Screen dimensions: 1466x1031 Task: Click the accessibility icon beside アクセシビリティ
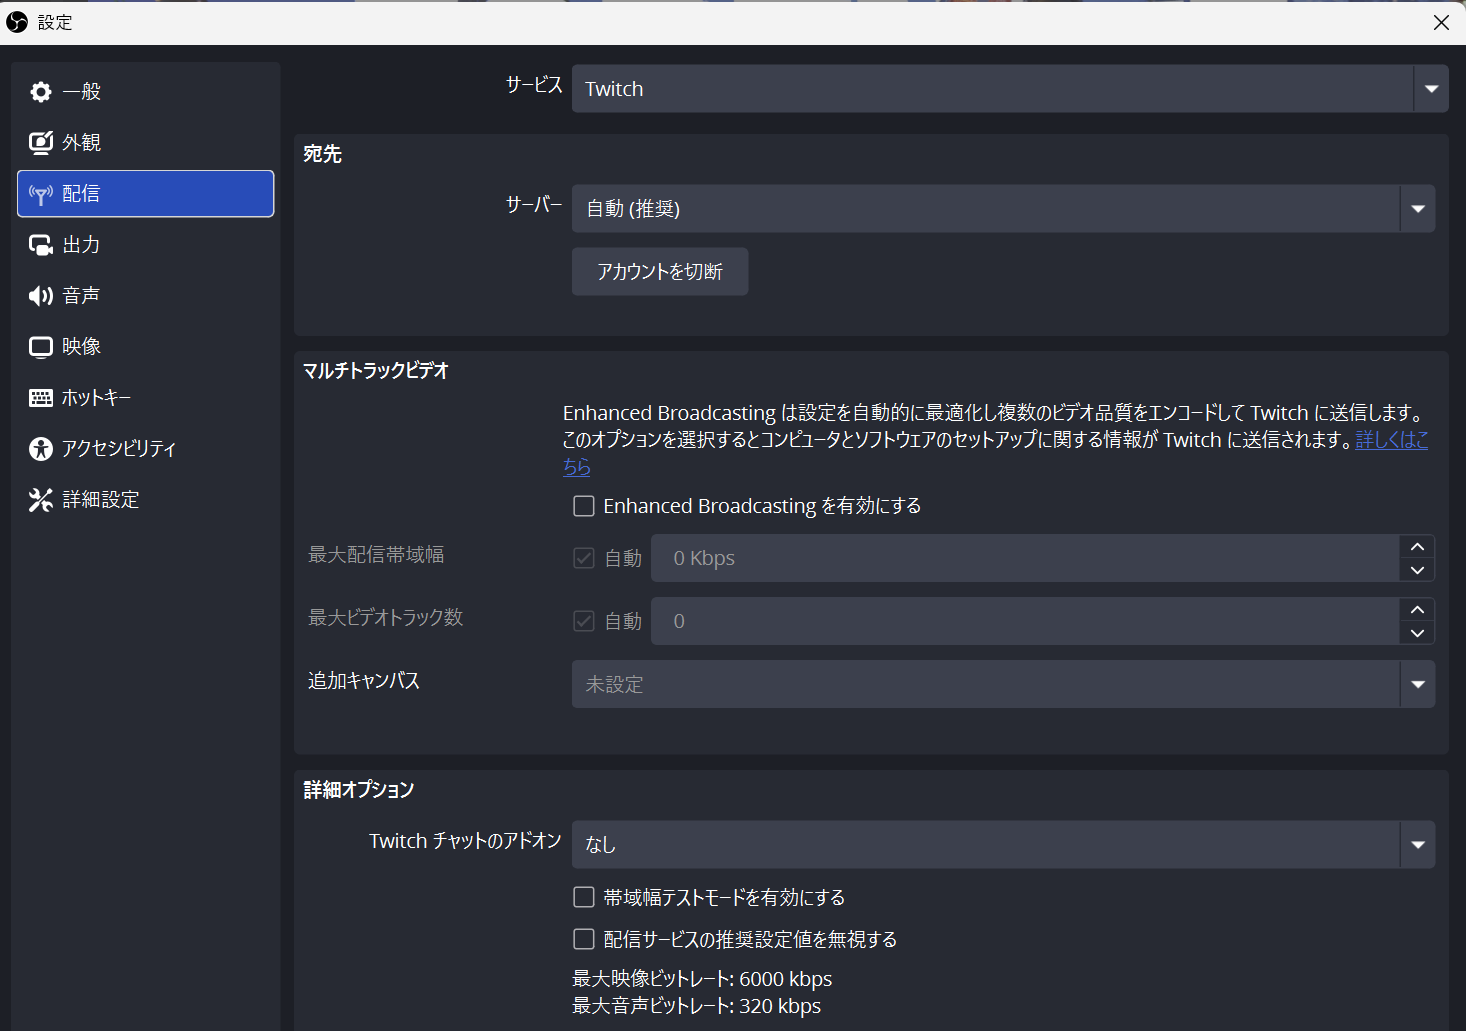click(41, 449)
